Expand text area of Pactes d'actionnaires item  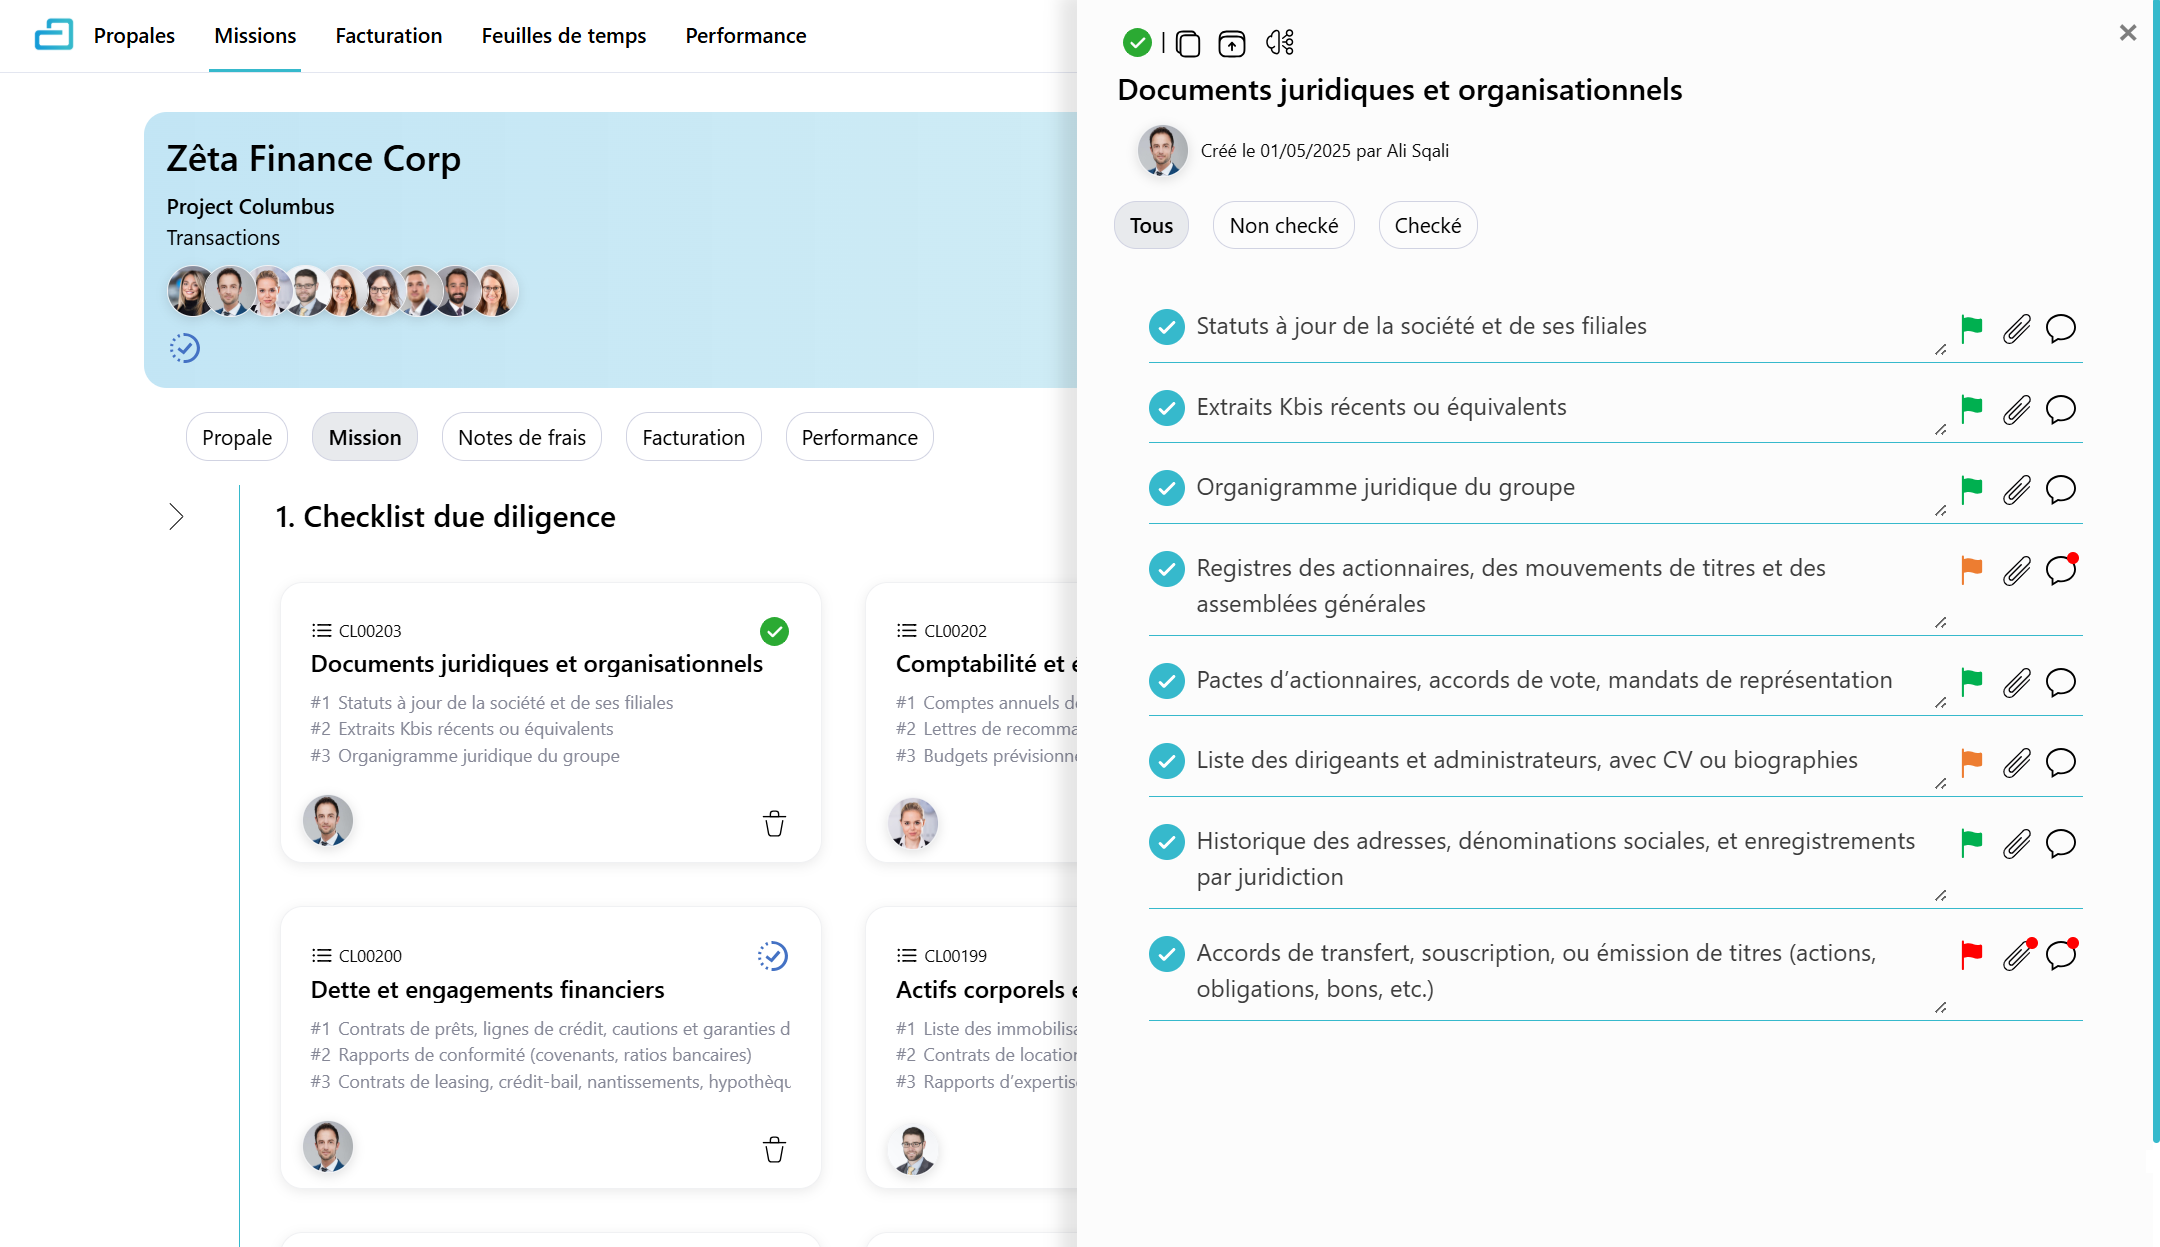click(1940, 703)
